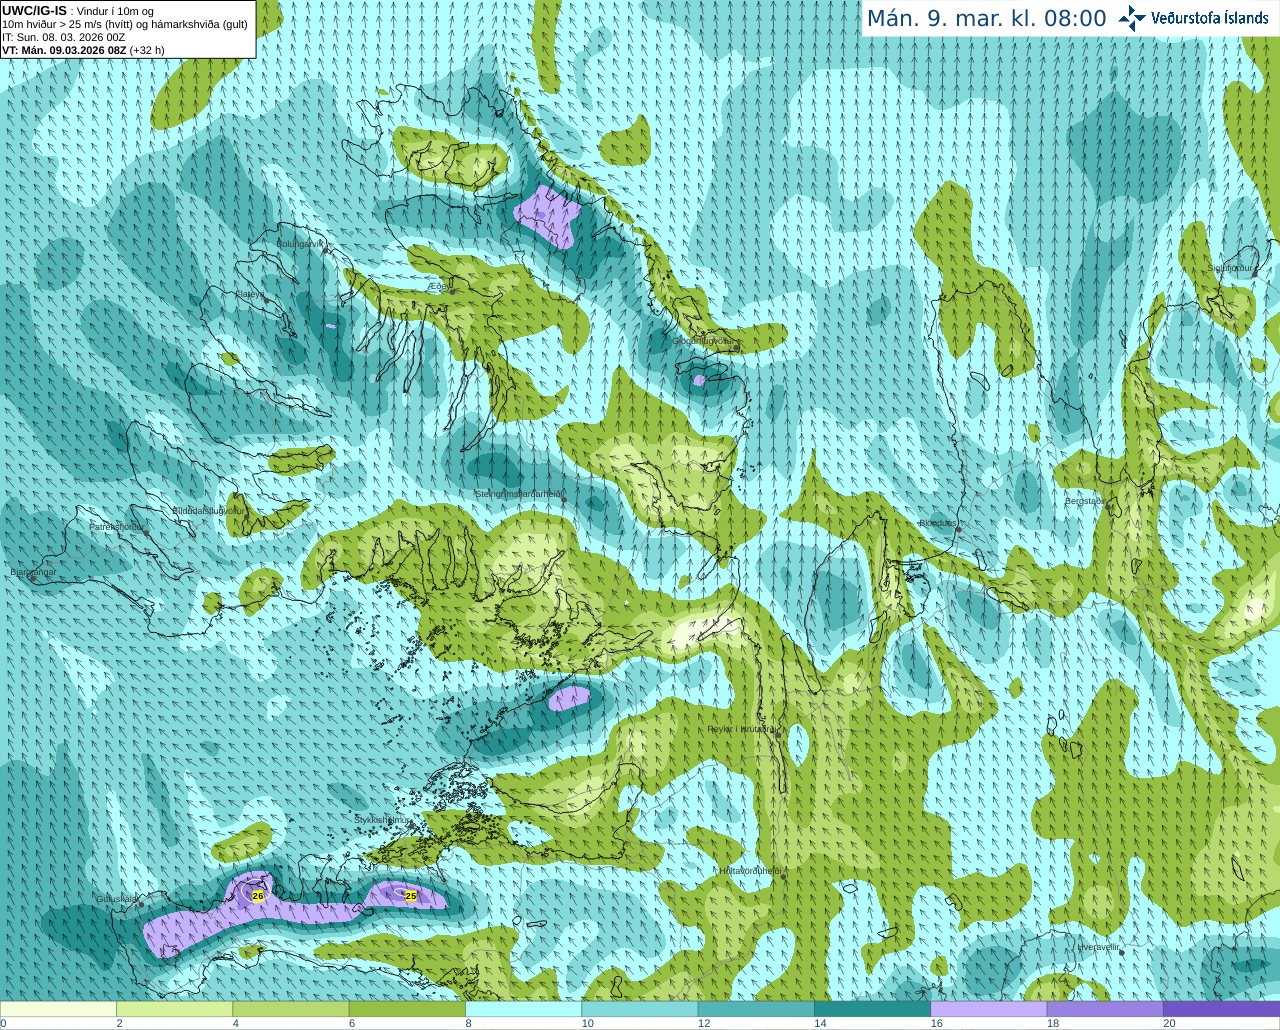
Task: Select the Reykir í Hrútafirði station label
Action: point(742,729)
